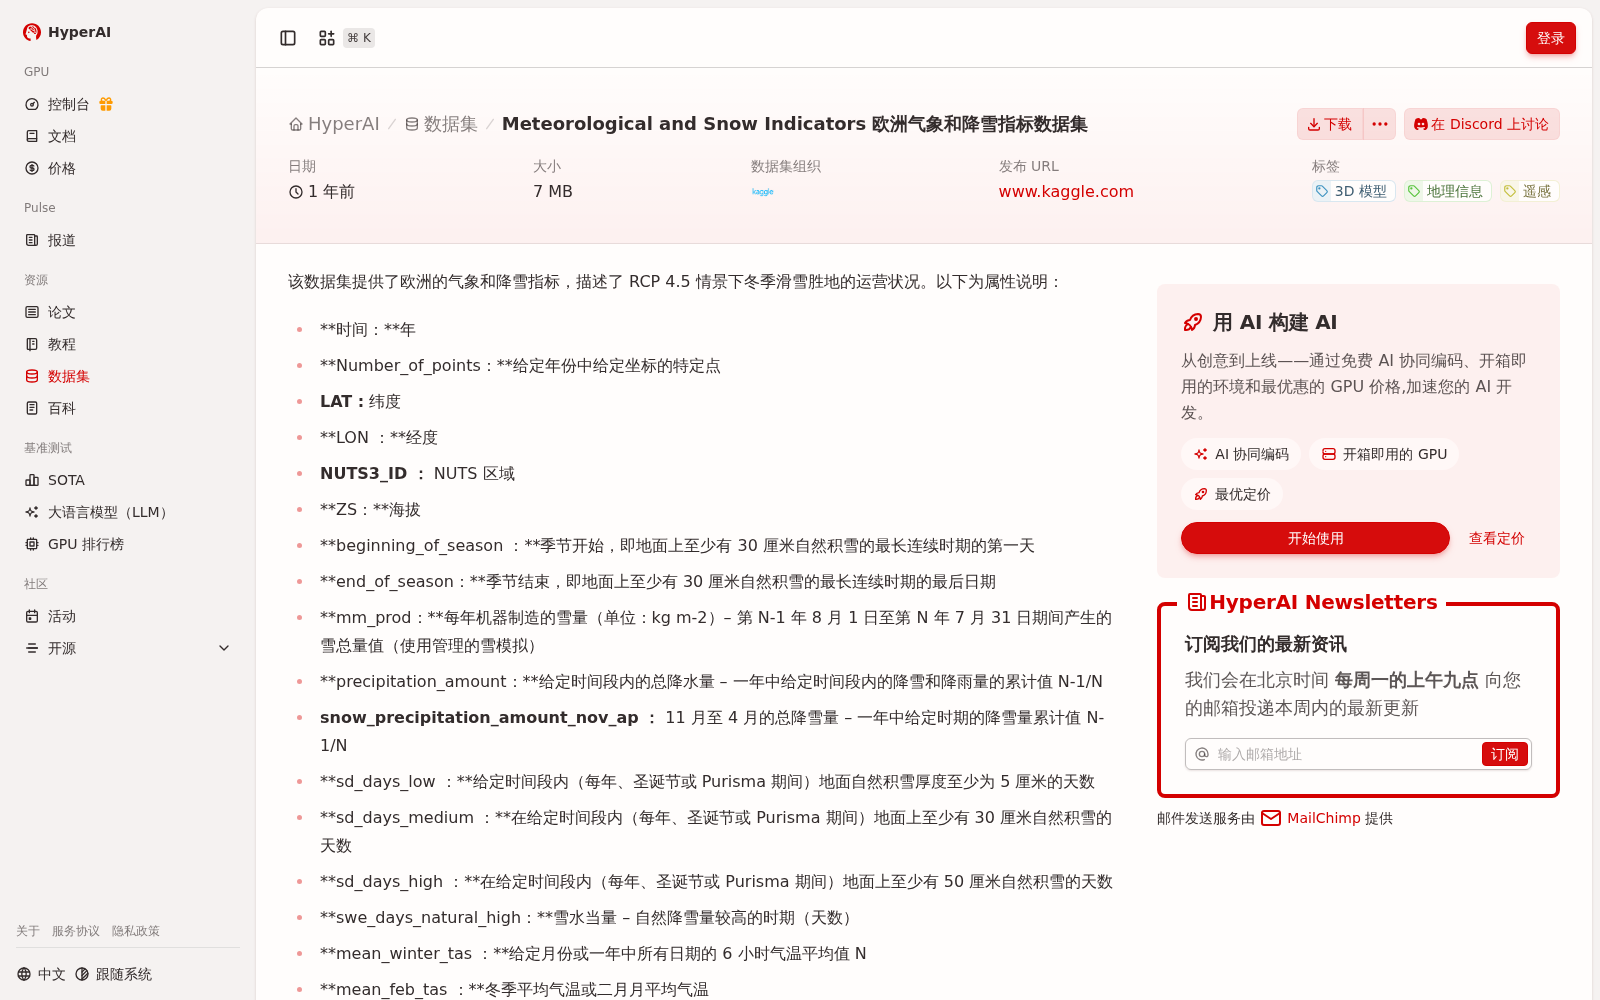Select the 遥感 tag
Viewport: 1600px width, 1000px height.
[1529, 191]
